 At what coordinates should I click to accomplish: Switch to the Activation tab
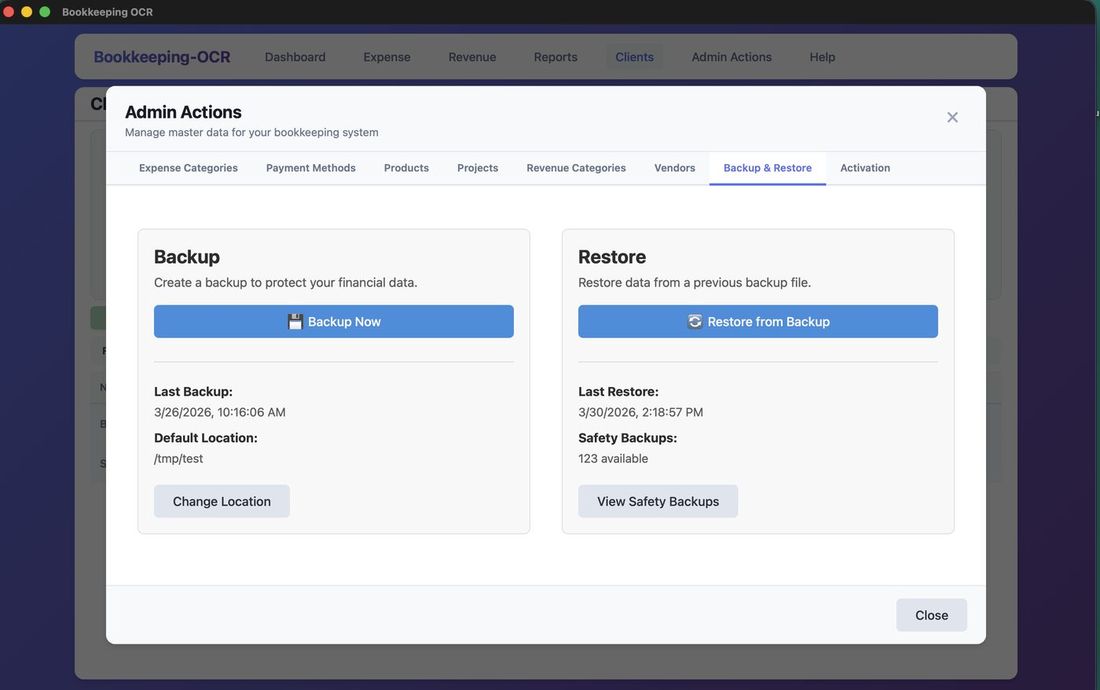pyautogui.click(x=864, y=168)
